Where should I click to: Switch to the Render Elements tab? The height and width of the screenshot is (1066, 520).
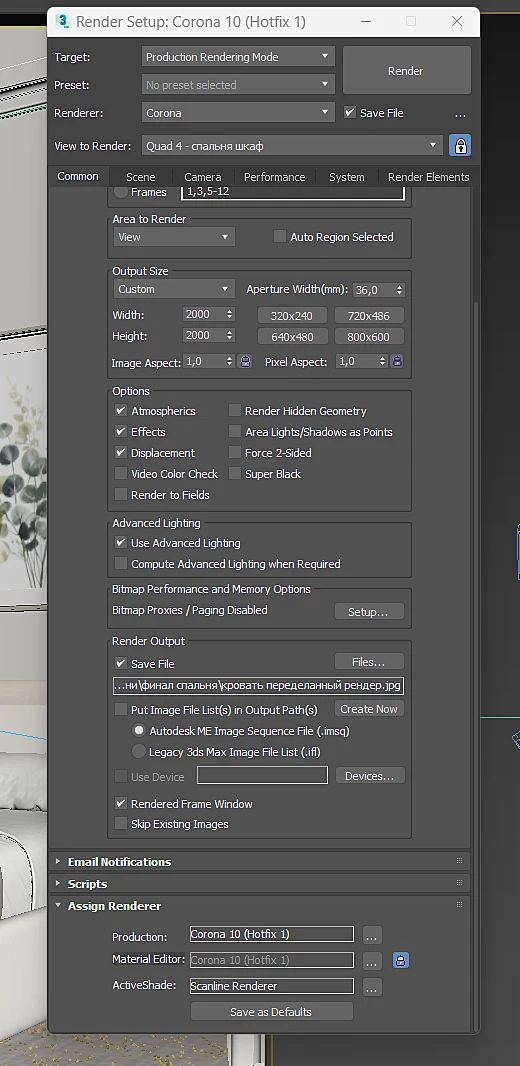point(428,177)
